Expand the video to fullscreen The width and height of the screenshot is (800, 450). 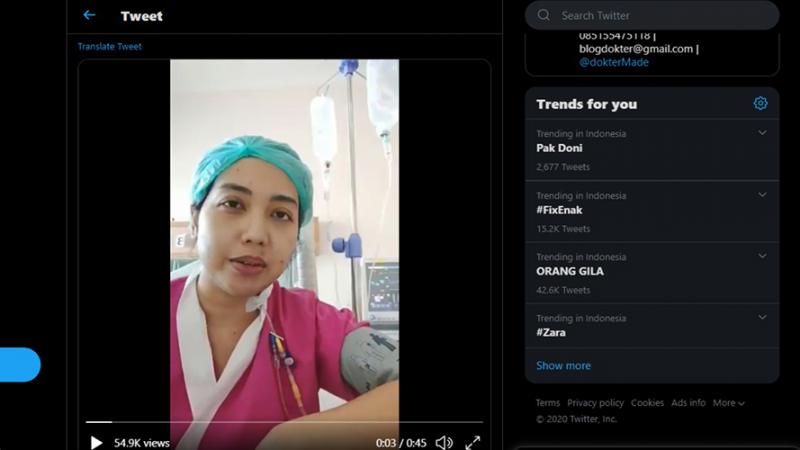pyautogui.click(x=473, y=442)
